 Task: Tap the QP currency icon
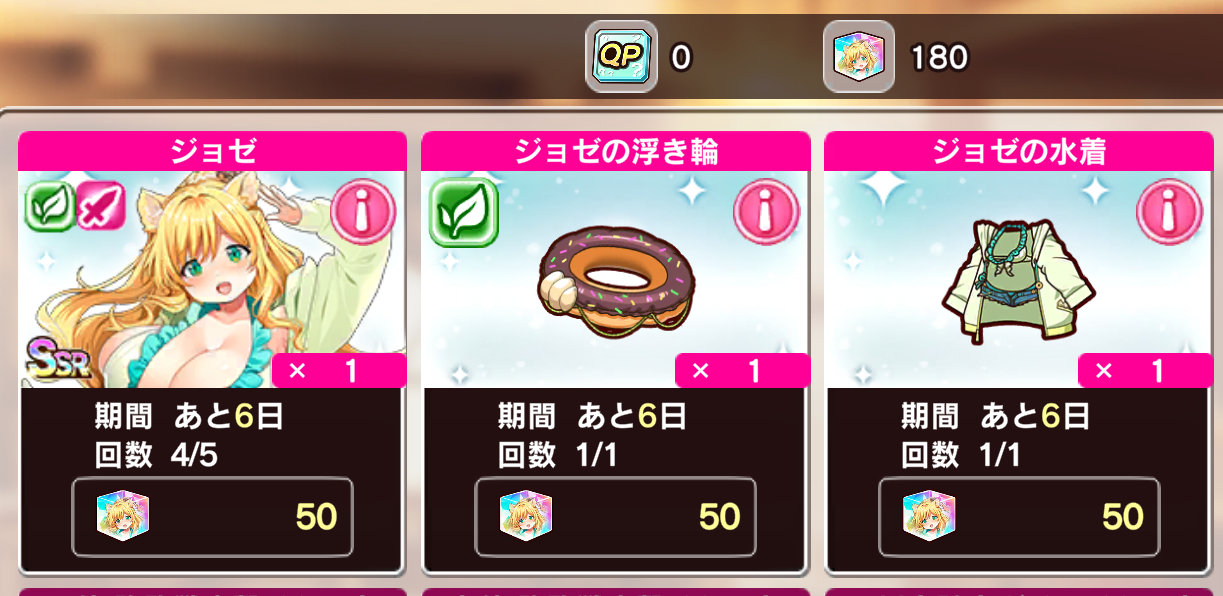pyautogui.click(x=621, y=57)
